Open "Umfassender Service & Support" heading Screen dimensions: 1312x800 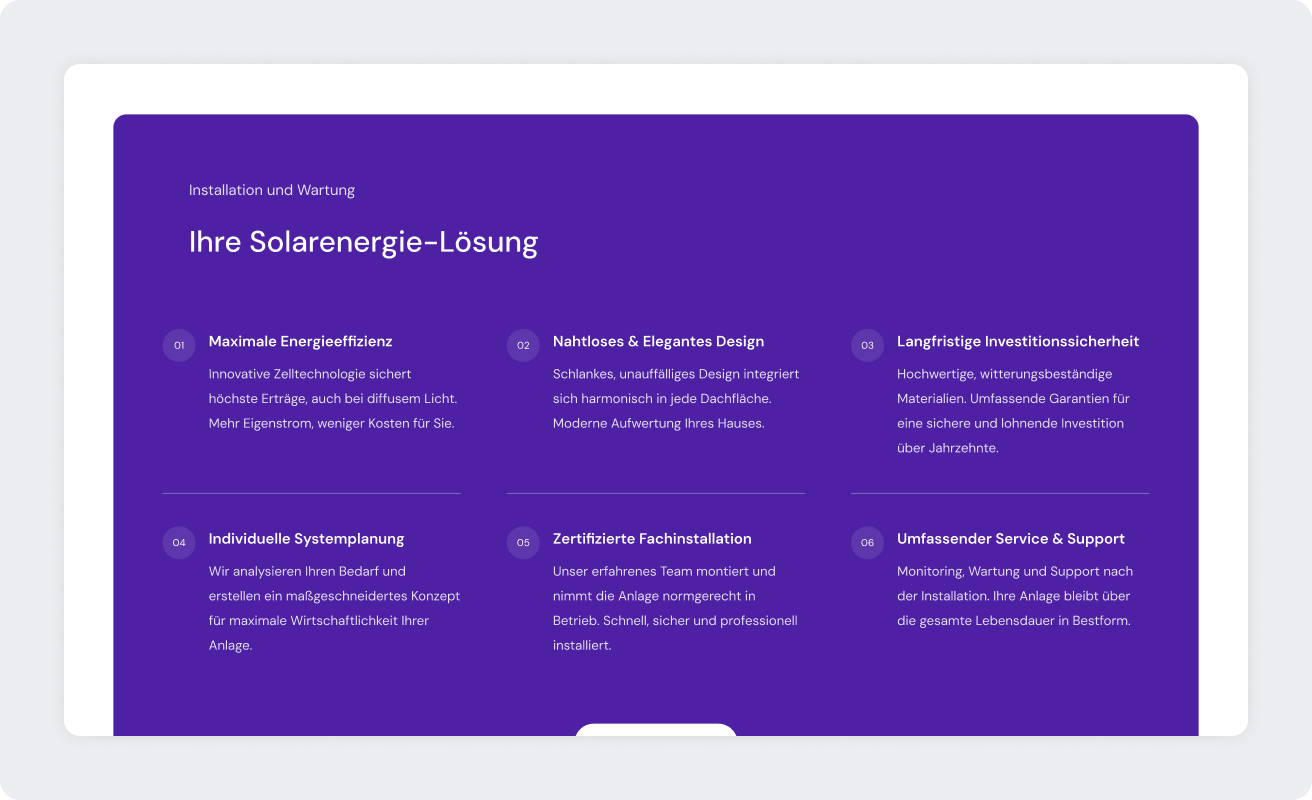pyautogui.click(x=1011, y=538)
